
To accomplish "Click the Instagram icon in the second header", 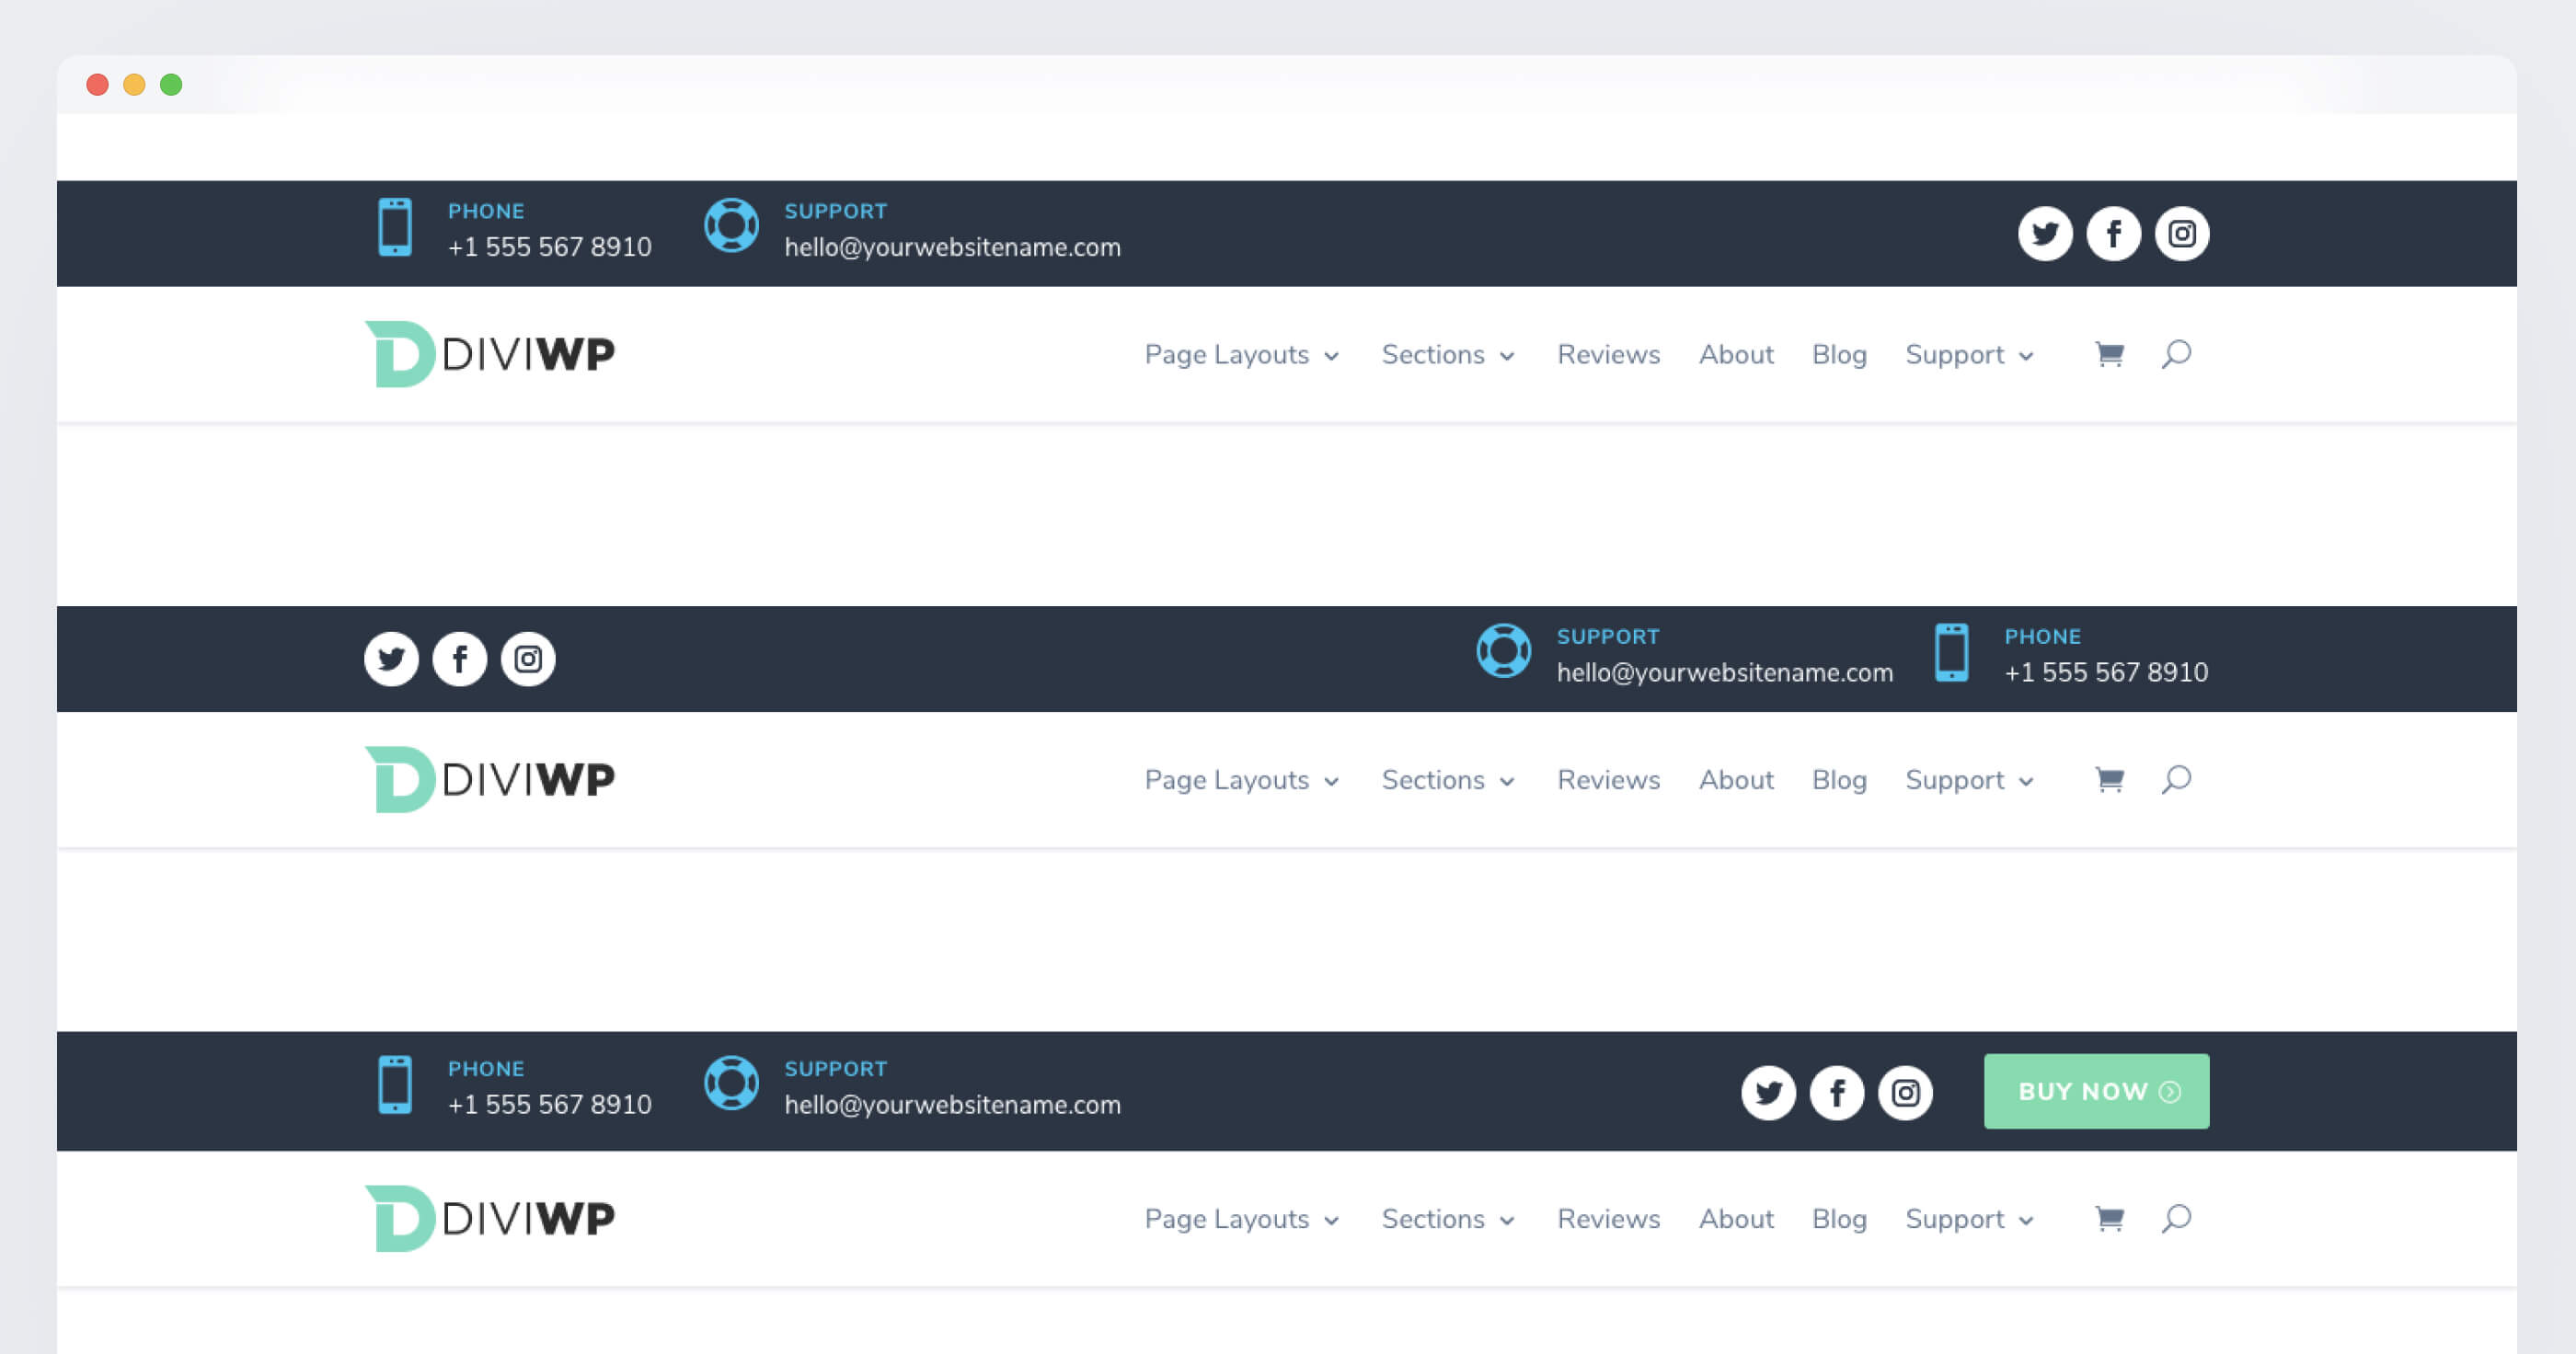I will pyautogui.click(x=528, y=659).
